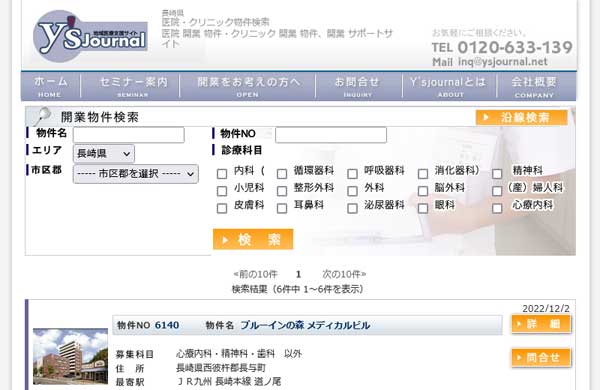
Task: Open the ブルーインの森 メディカルビル link
Action: click(305, 325)
